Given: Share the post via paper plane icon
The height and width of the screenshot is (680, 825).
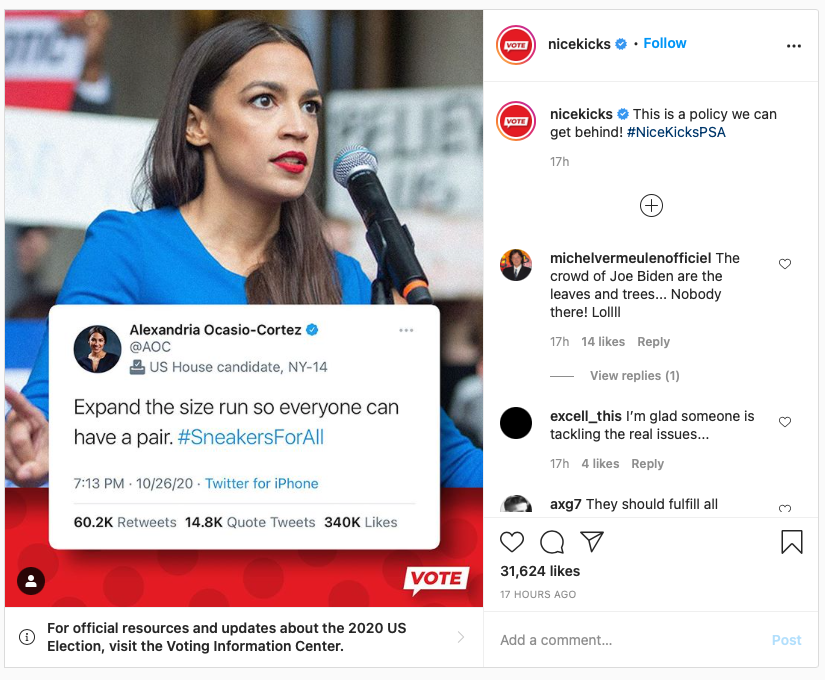Looking at the screenshot, I should (x=592, y=541).
